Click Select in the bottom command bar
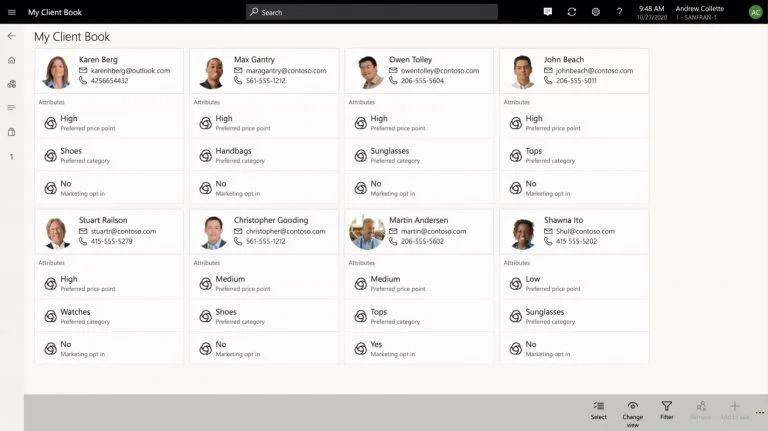768x431 pixels. 599,410
